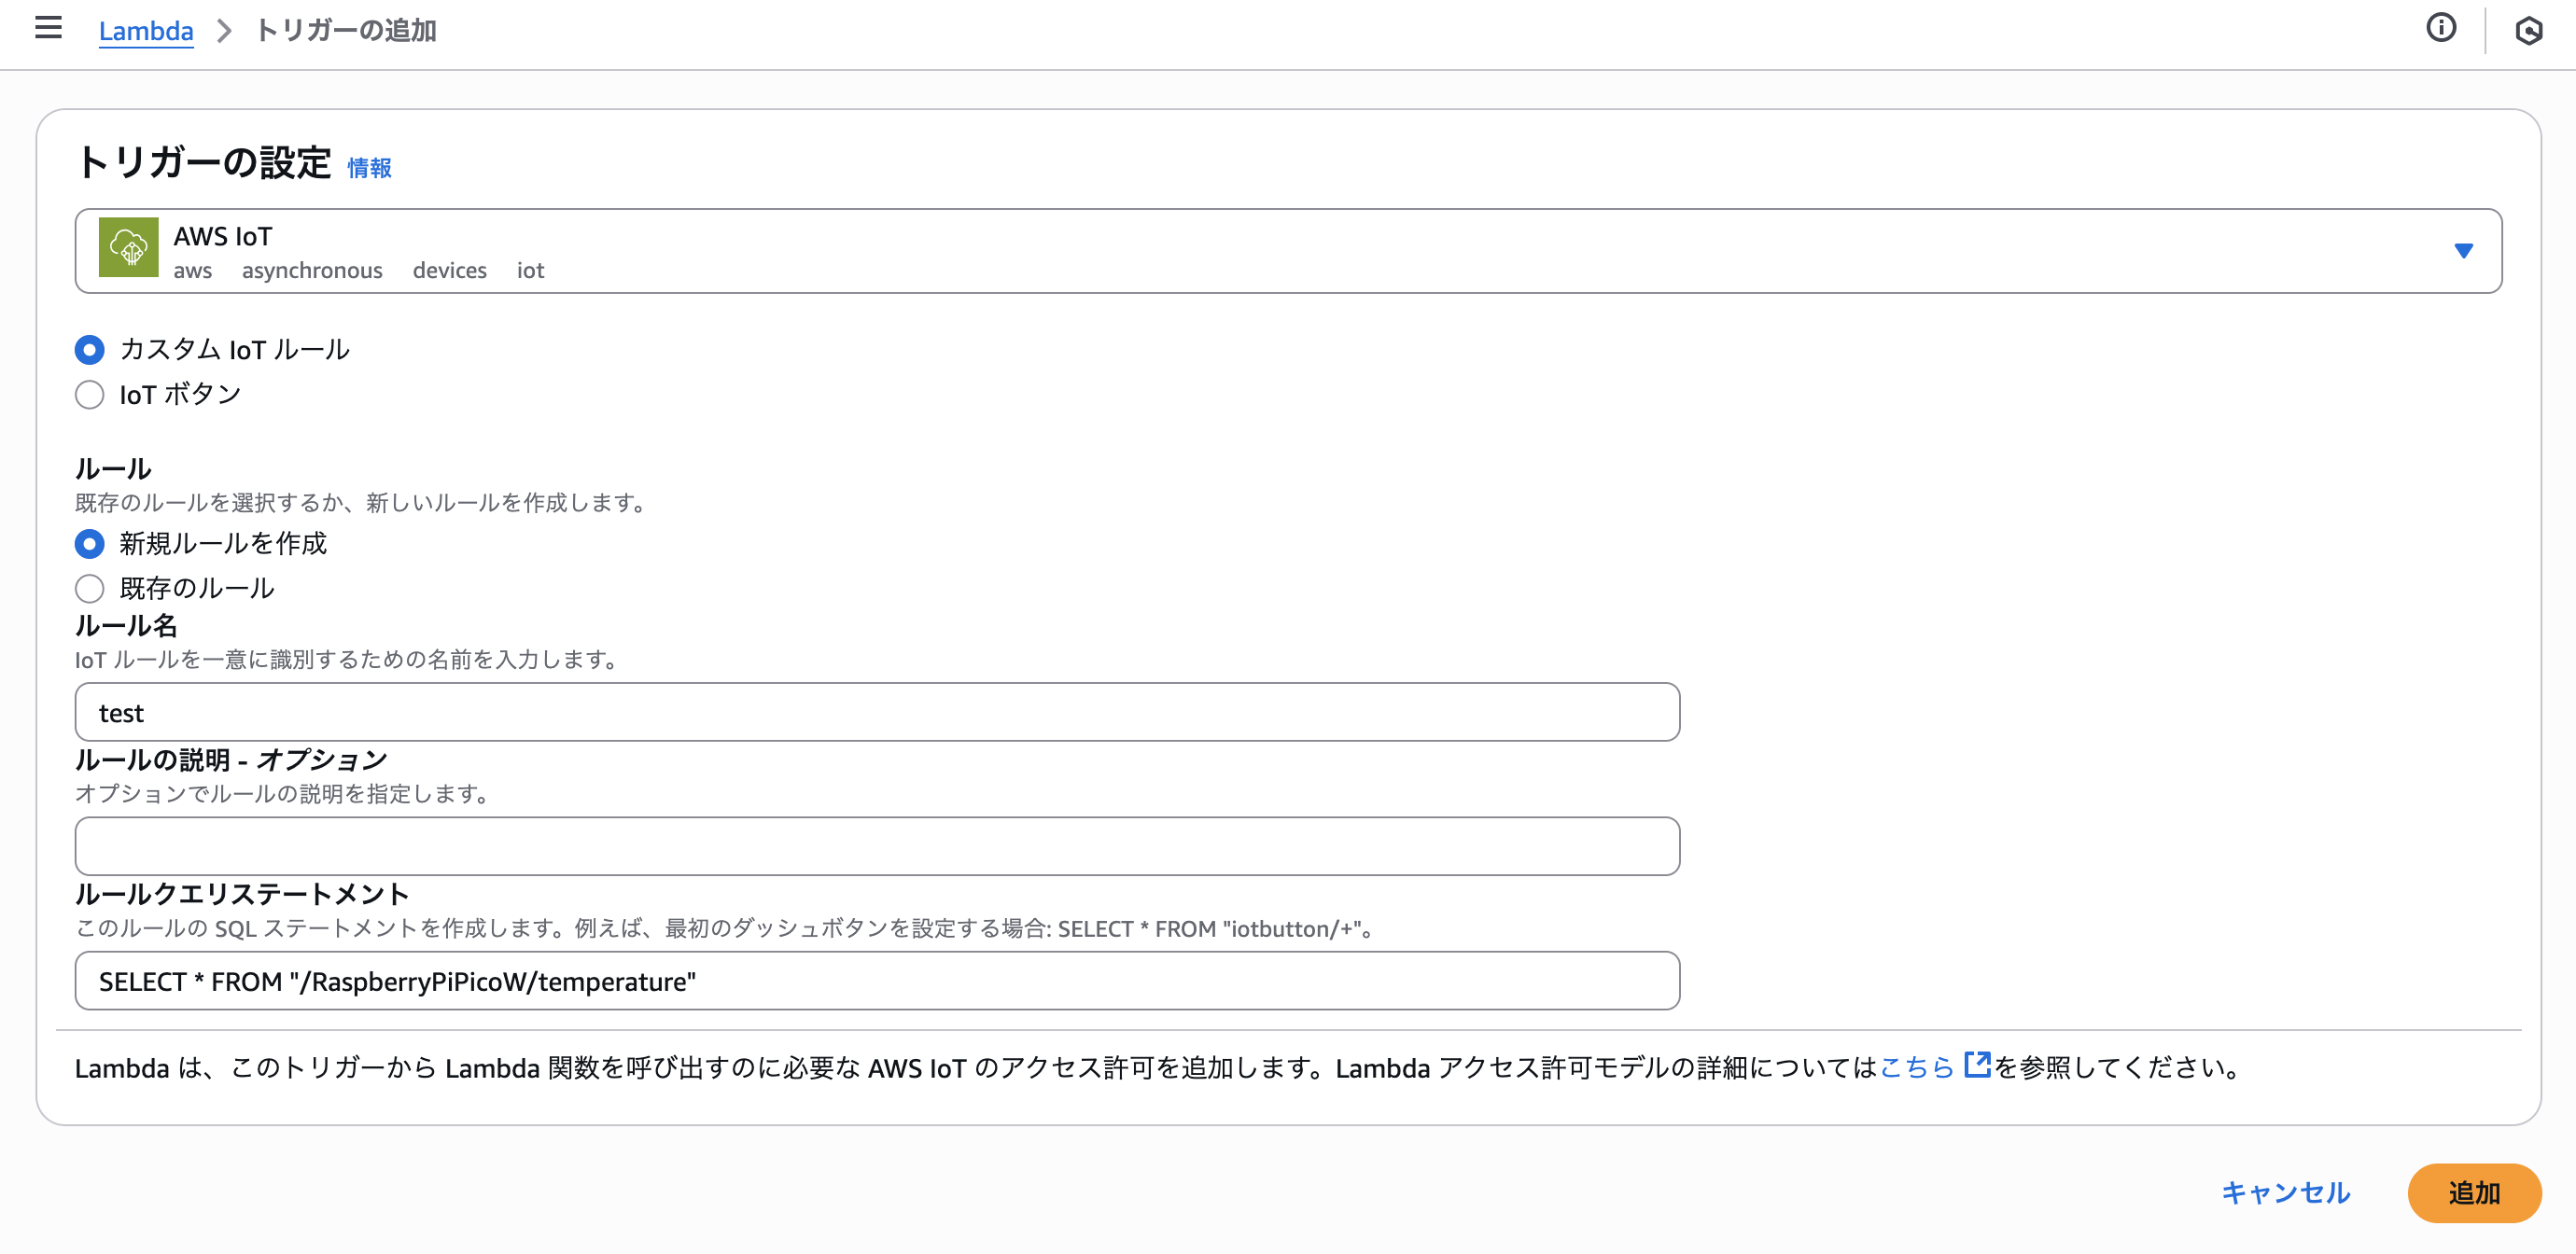2576x1254 pixels.
Task: Go to Lambda breadcrumb link
Action: point(146,31)
